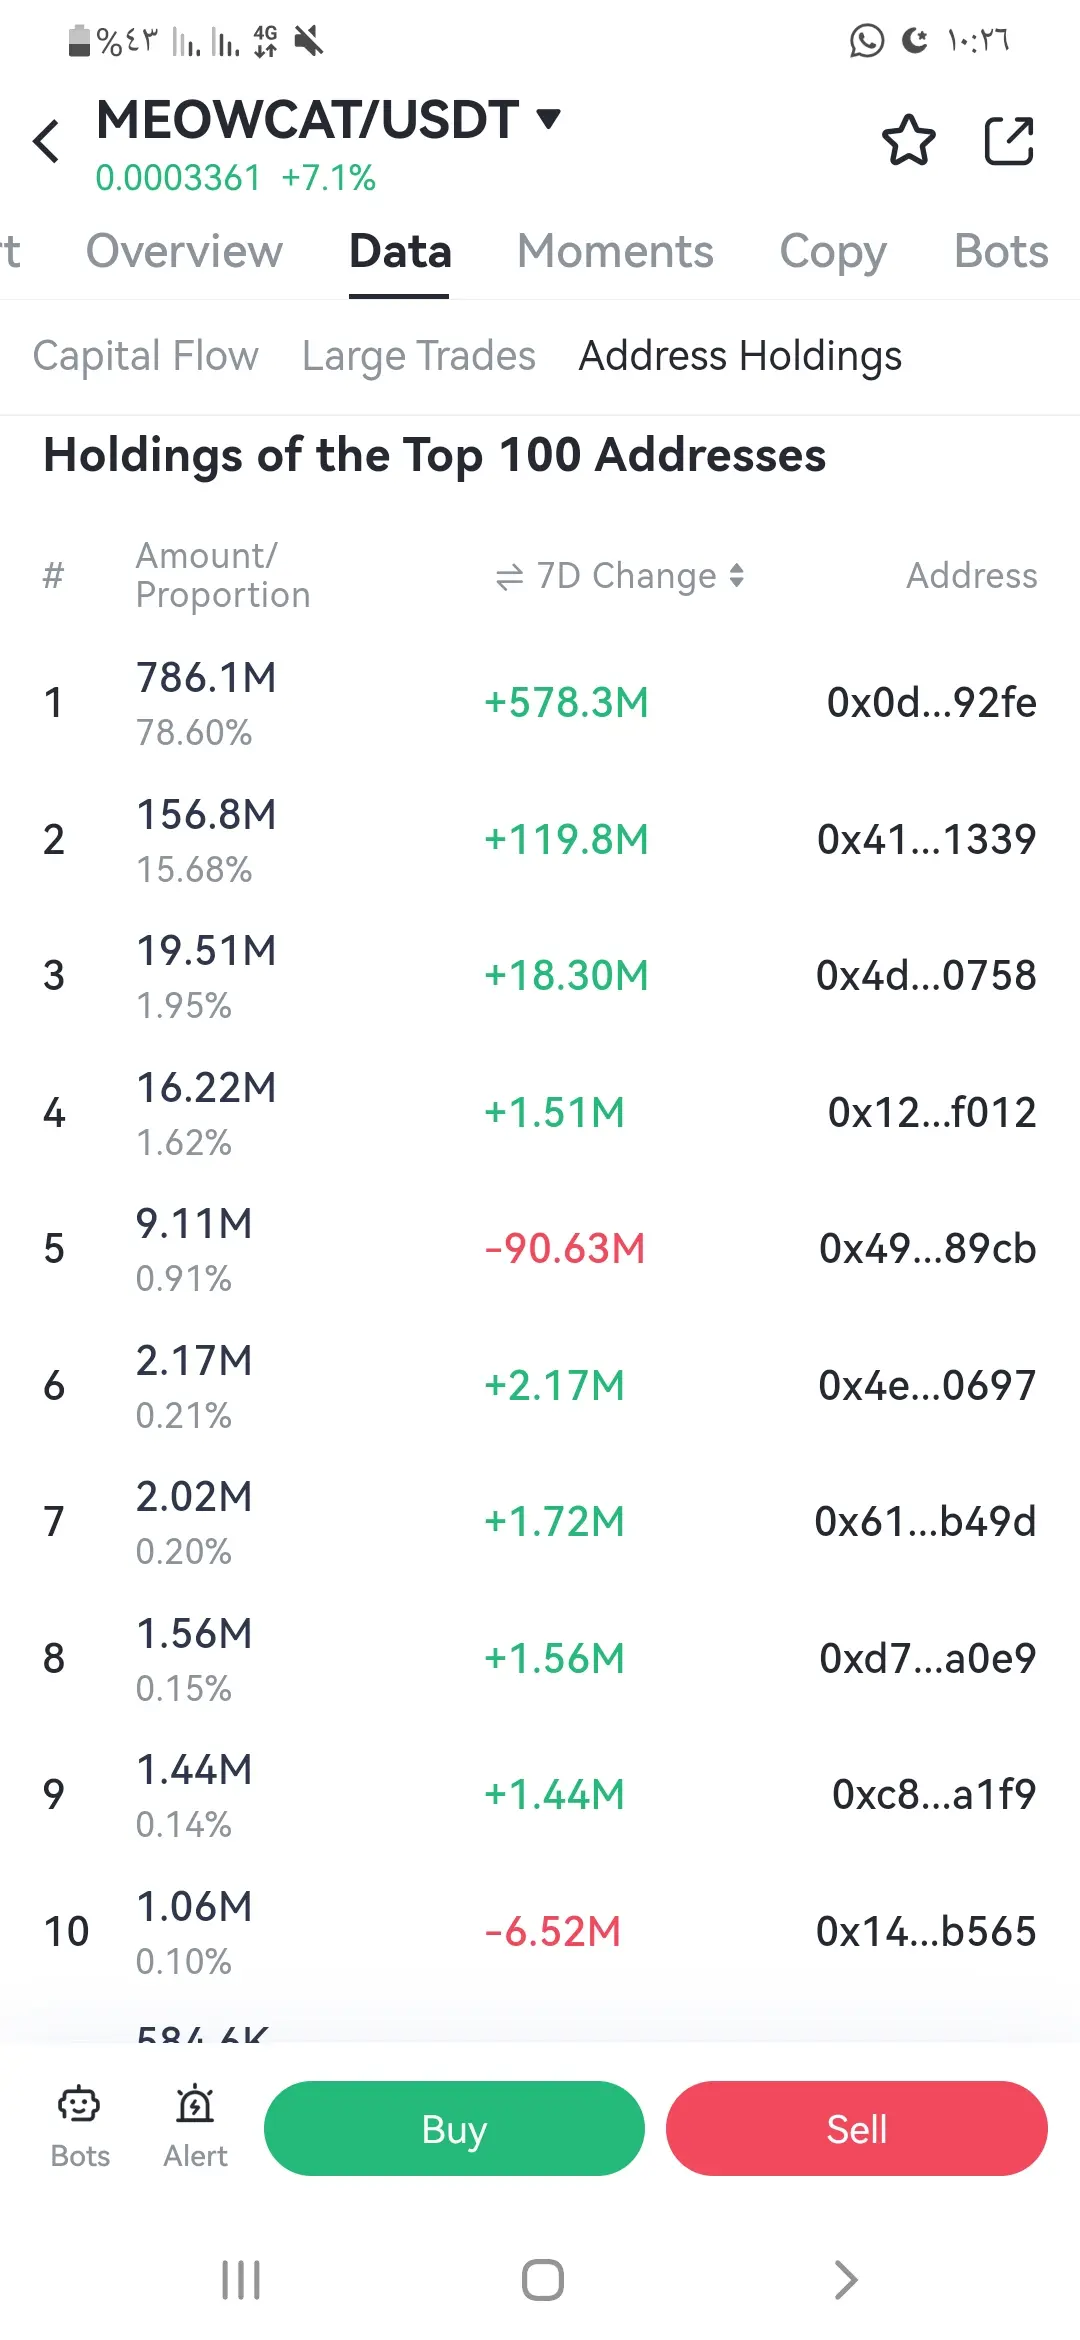Open address 0x49...89cb details

pyautogui.click(x=927, y=1249)
